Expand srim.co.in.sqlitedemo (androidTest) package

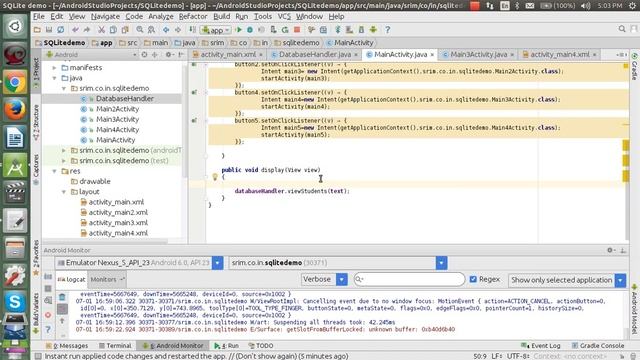point(64,150)
